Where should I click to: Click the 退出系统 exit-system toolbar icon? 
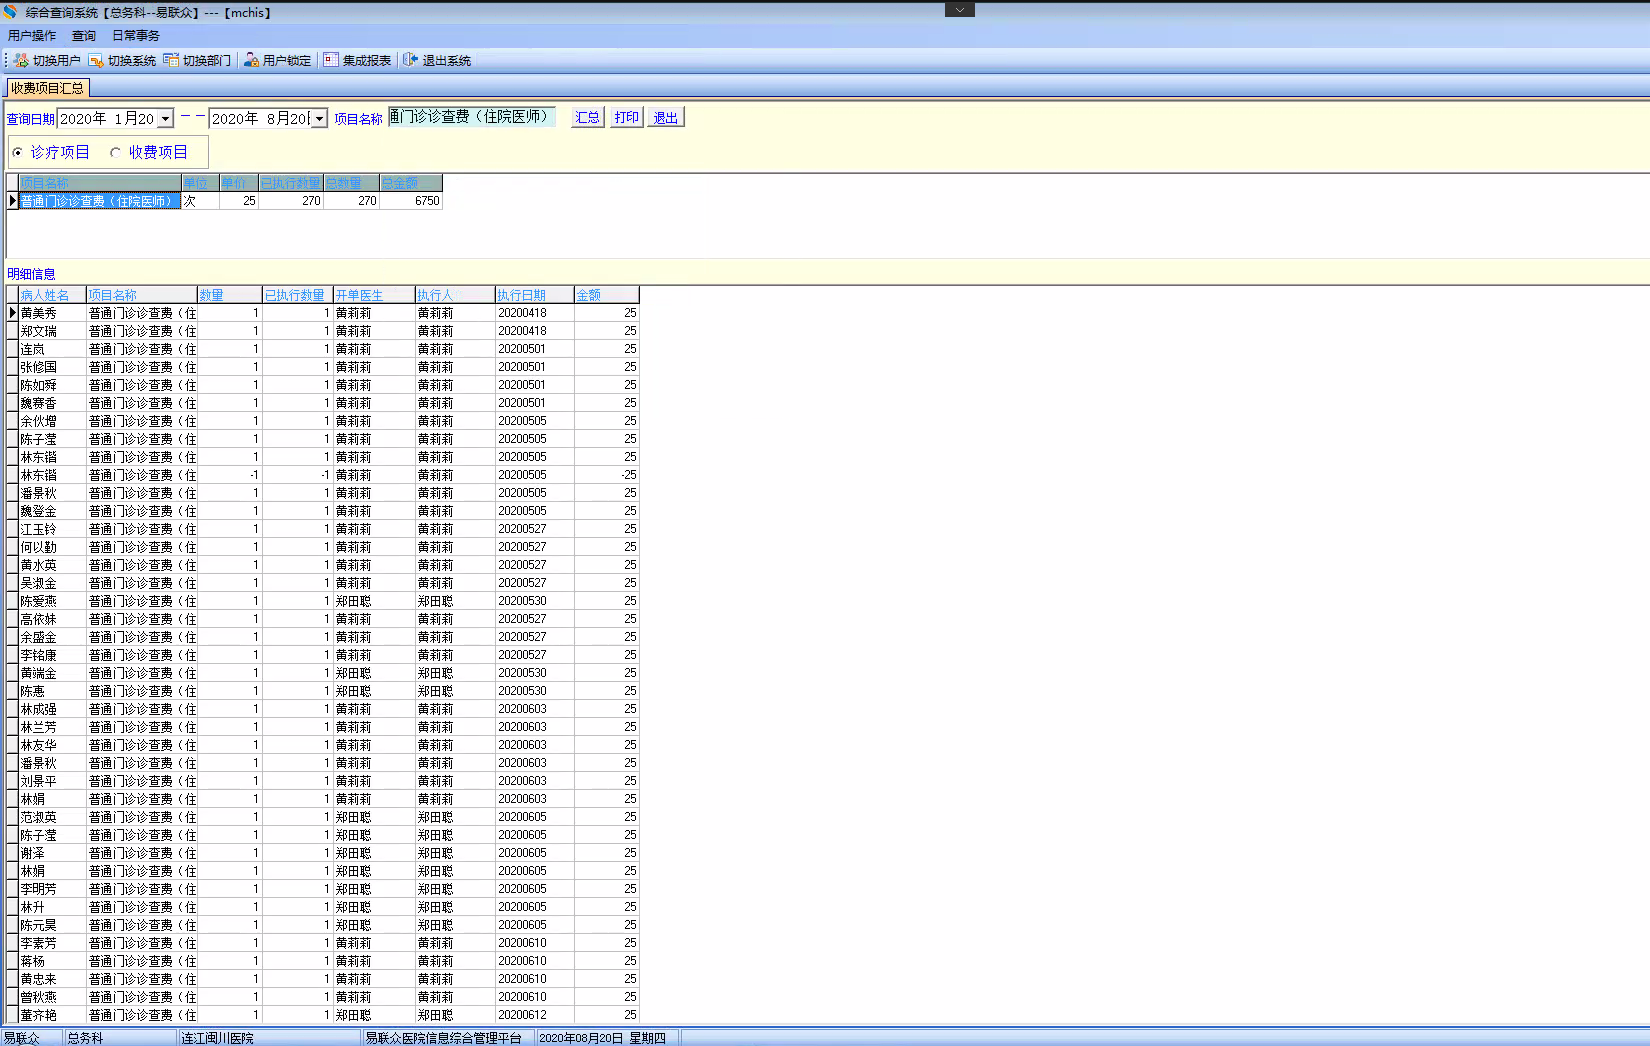[410, 60]
